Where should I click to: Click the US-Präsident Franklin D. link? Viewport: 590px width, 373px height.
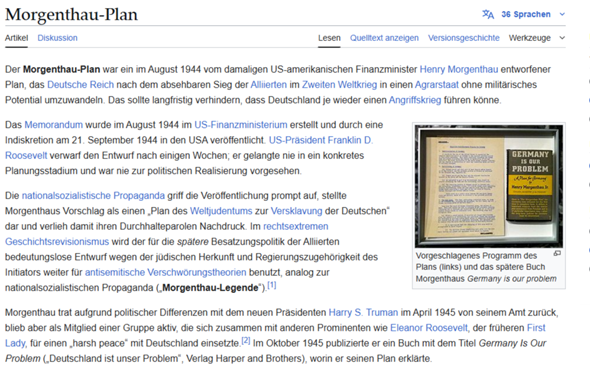tap(321, 140)
